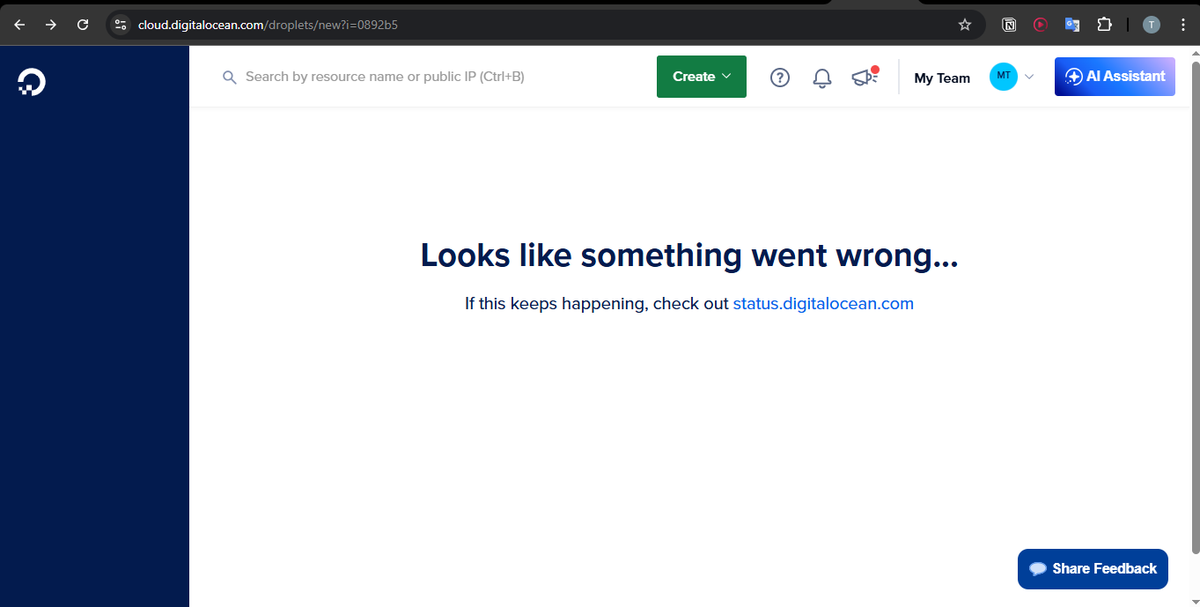Screen dimensions: 1200x607
Task: Click the scrollbar down arrow
Action: 1194,600
